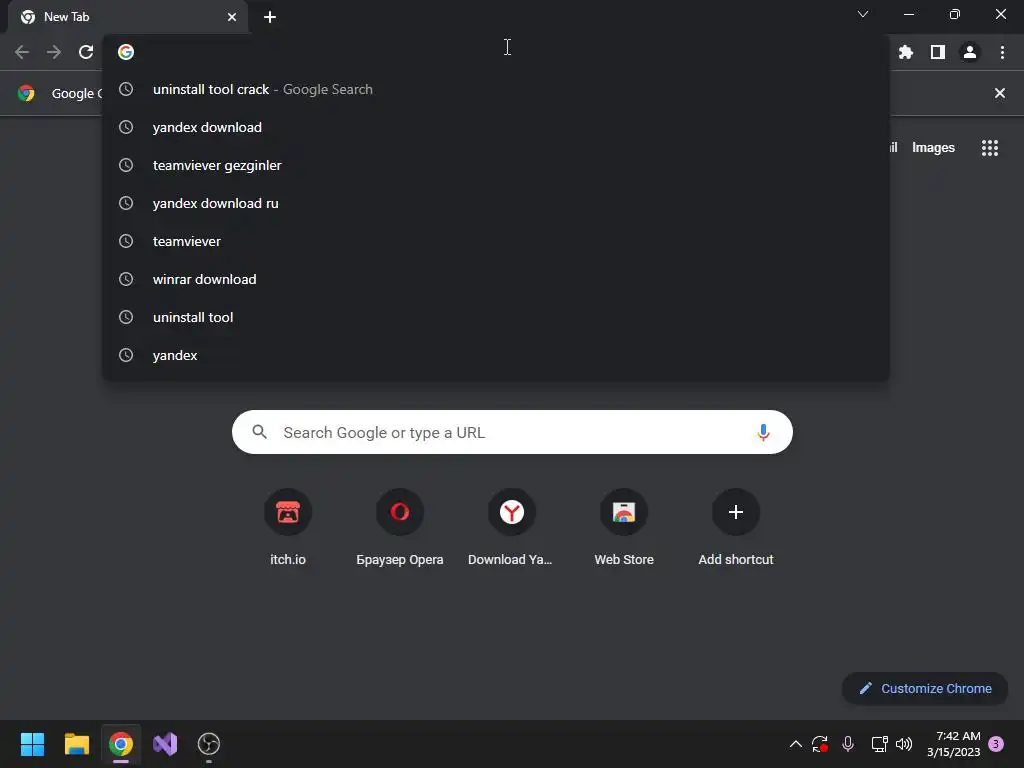The image size is (1024, 768).
Task: Select the New Tab tab
Action: [127, 17]
